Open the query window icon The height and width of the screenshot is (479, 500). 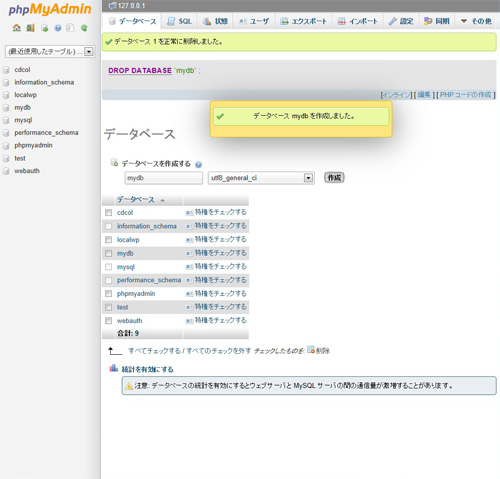(44, 28)
